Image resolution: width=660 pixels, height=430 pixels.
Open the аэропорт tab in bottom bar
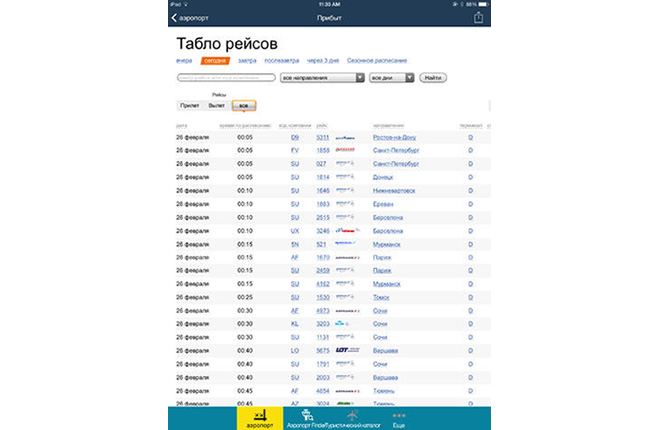point(259,418)
